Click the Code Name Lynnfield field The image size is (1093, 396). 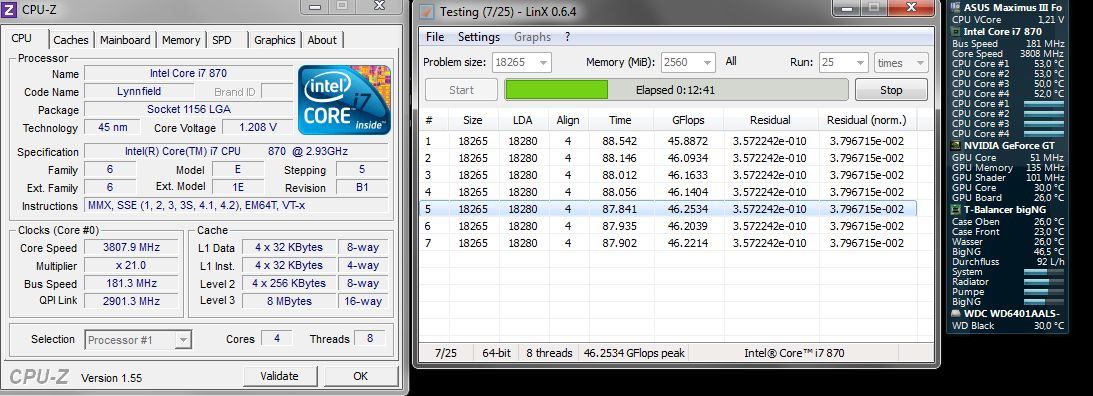(139, 91)
